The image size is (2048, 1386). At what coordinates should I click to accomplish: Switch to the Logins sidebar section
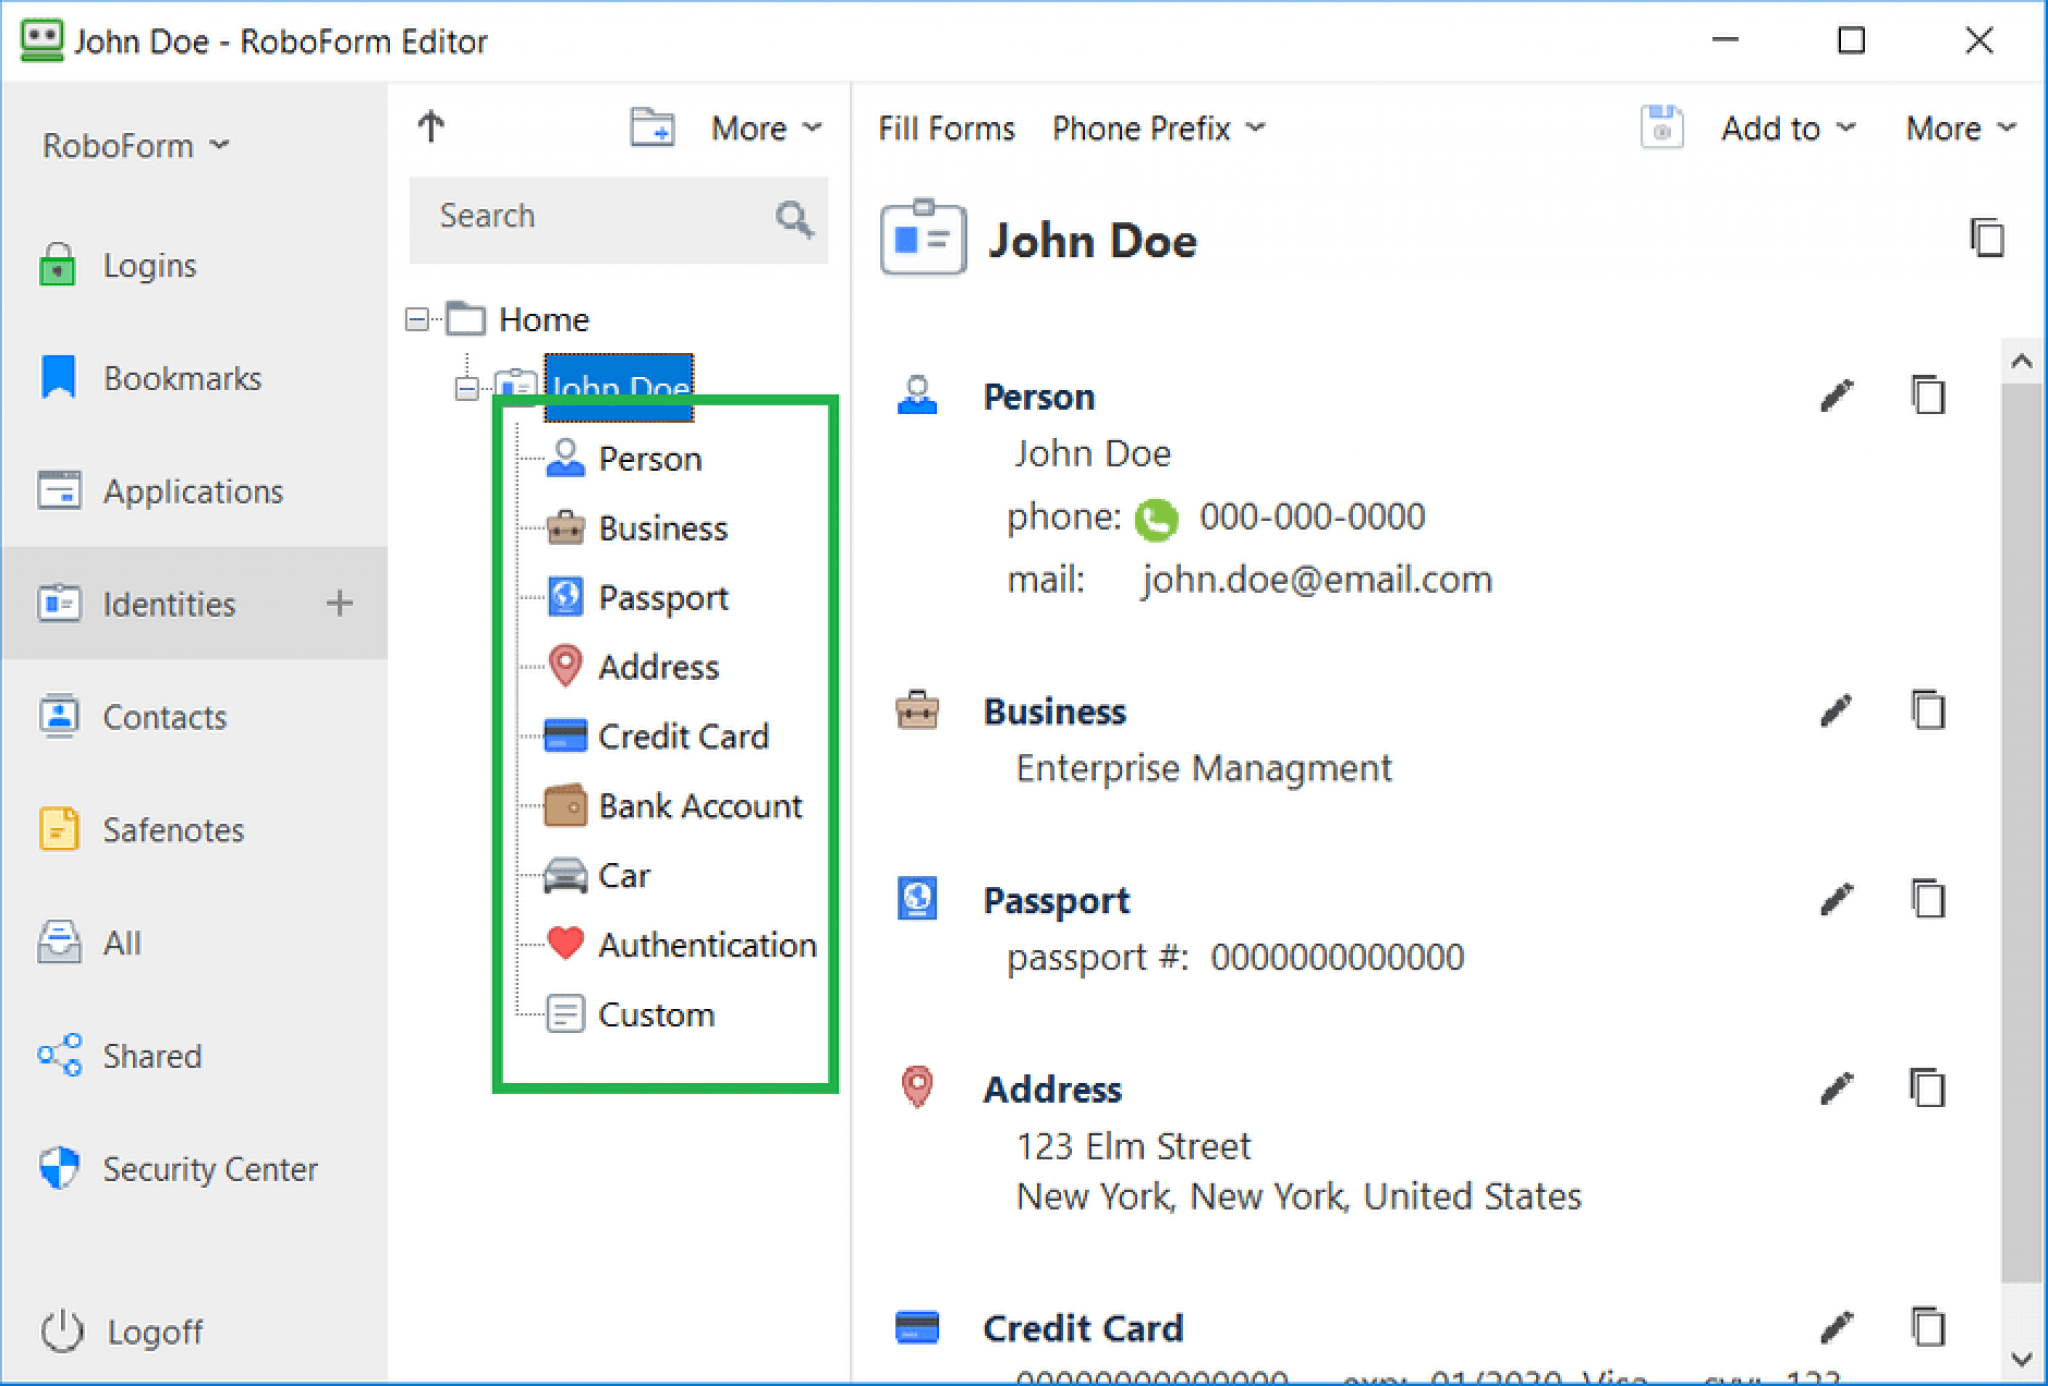pyautogui.click(x=149, y=266)
